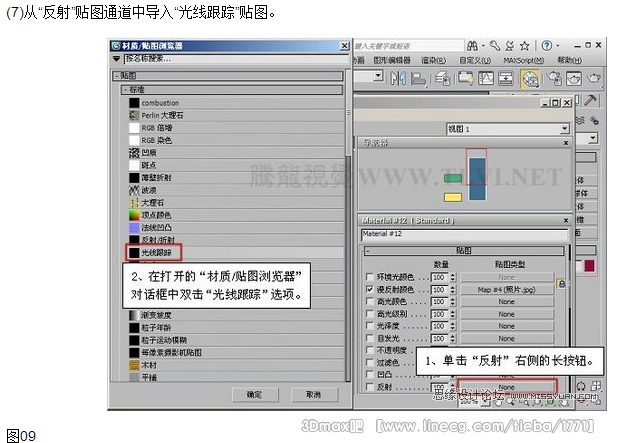623x443 pixels.
Task: Enable the 反射 map checkbox
Action: pyautogui.click(x=370, y=387)
